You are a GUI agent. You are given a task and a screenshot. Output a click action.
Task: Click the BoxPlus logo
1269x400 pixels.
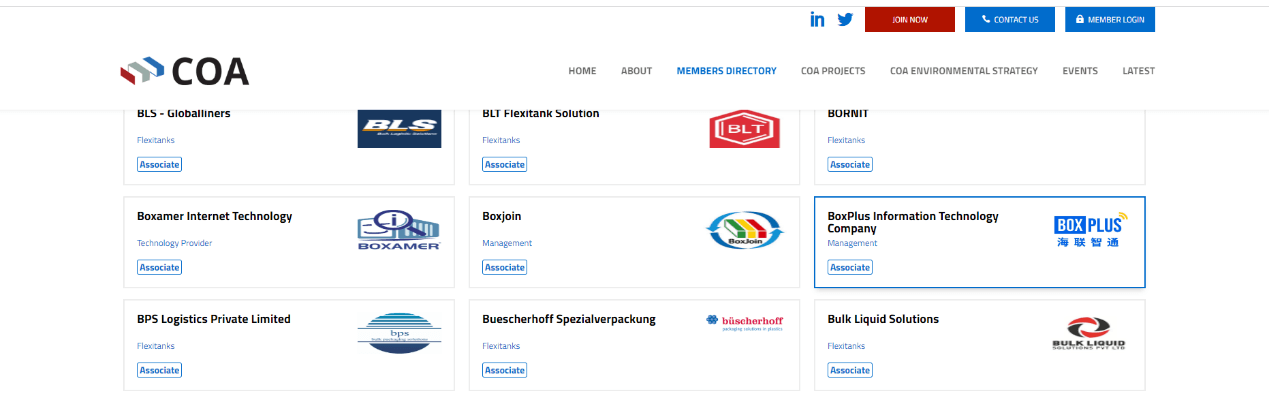click(x=1089, y=230)
